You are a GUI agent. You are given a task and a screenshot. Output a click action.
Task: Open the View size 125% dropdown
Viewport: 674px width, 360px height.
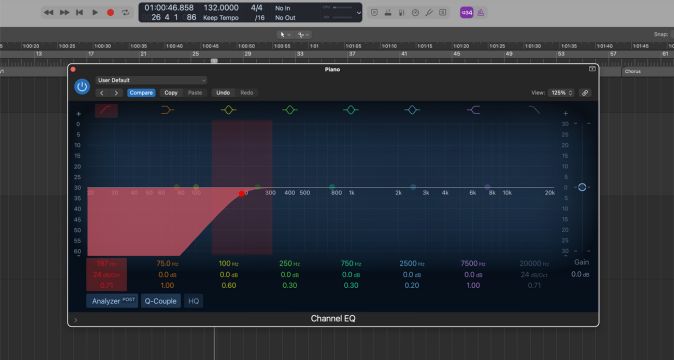tap(561, 93)
